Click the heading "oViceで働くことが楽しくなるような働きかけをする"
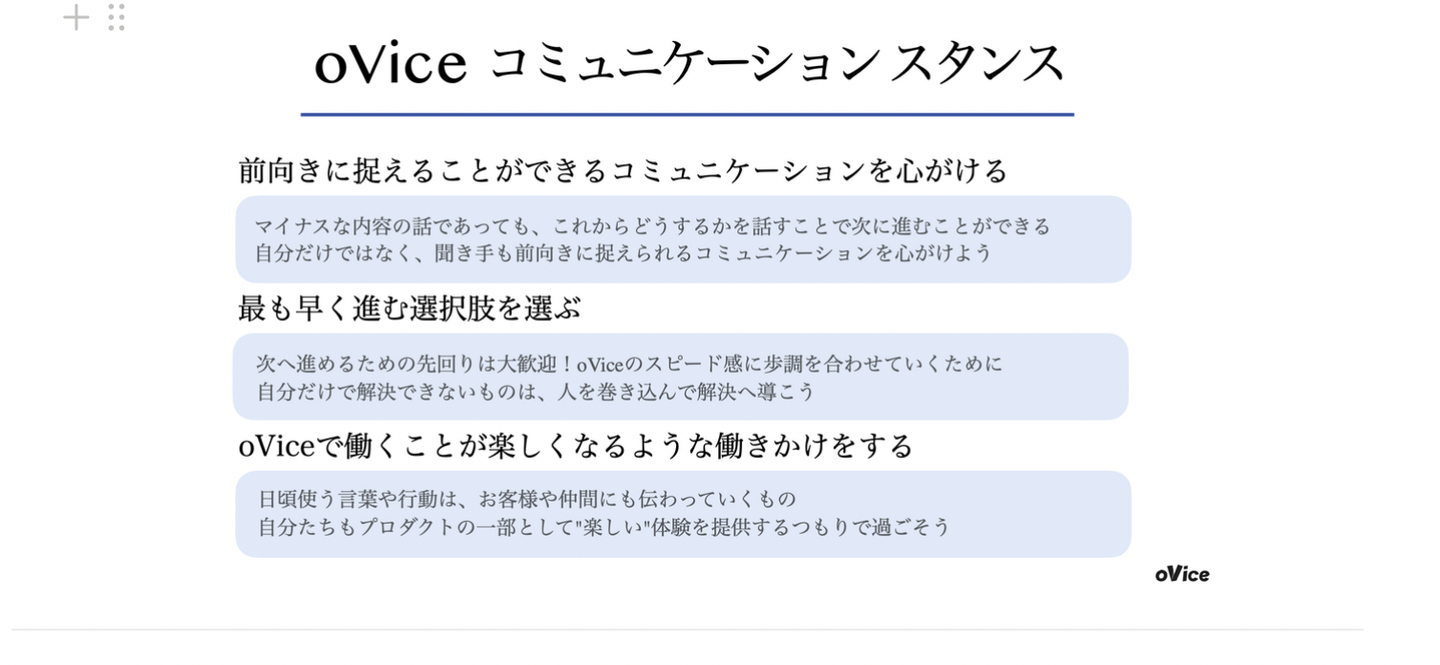The width and height of the screenshot is (1440, 665). tap(576, 445)
